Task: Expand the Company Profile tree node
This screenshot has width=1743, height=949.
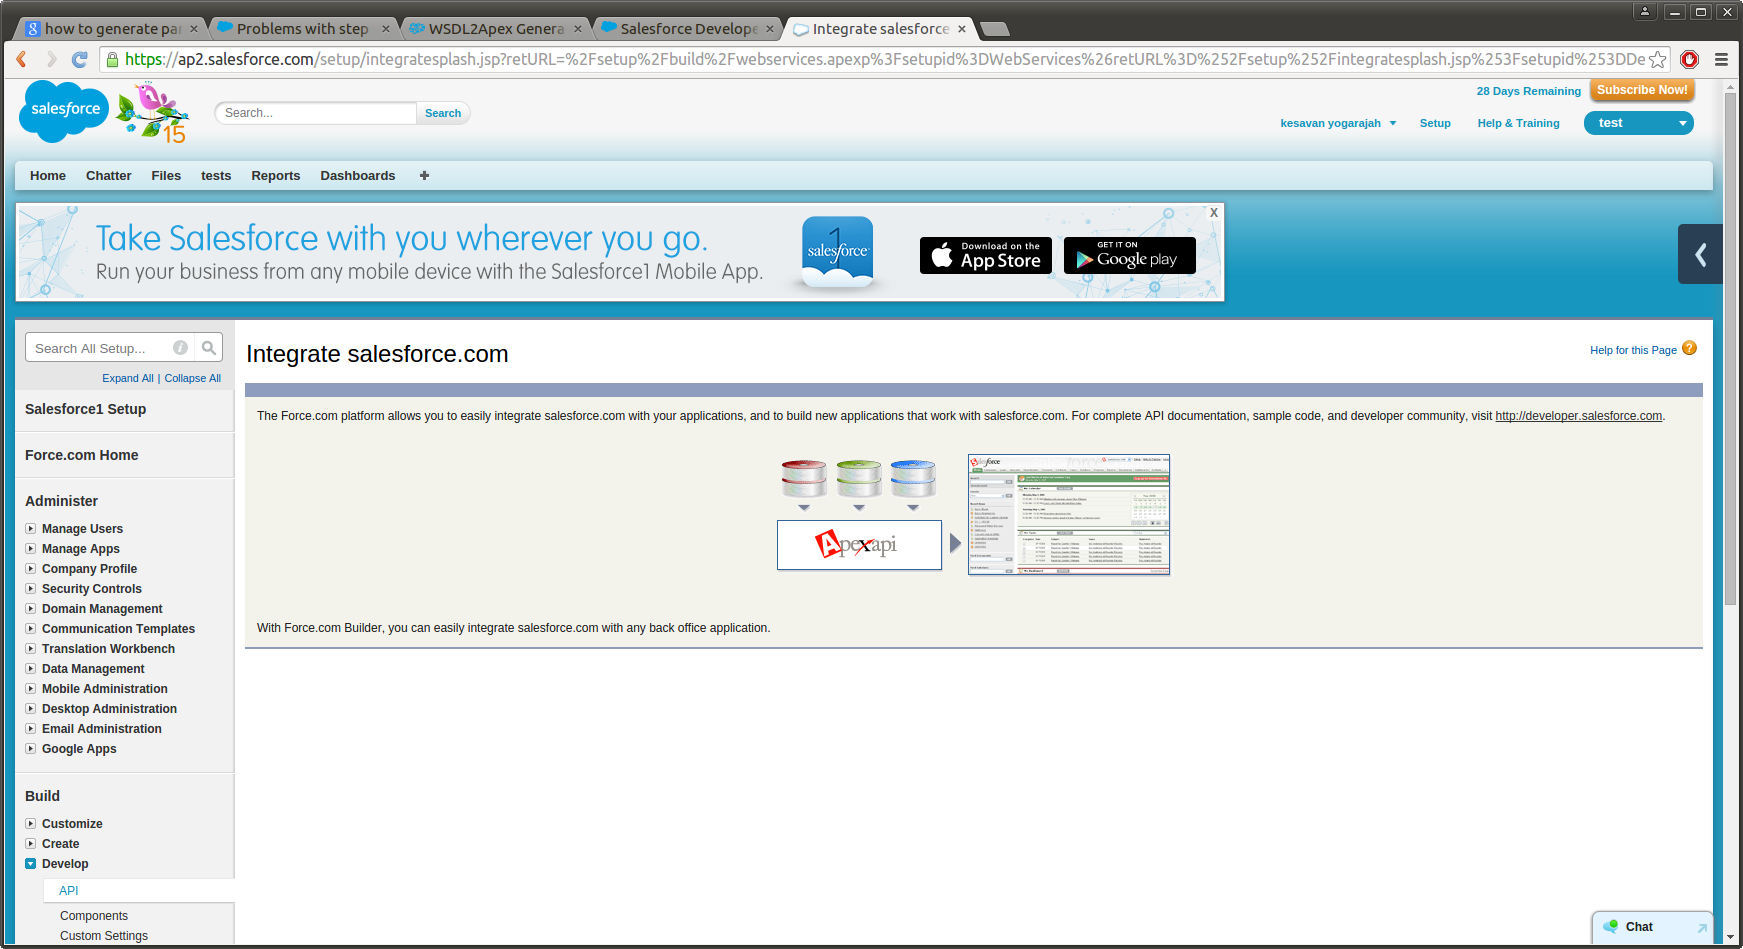Action: pos(31,569)
